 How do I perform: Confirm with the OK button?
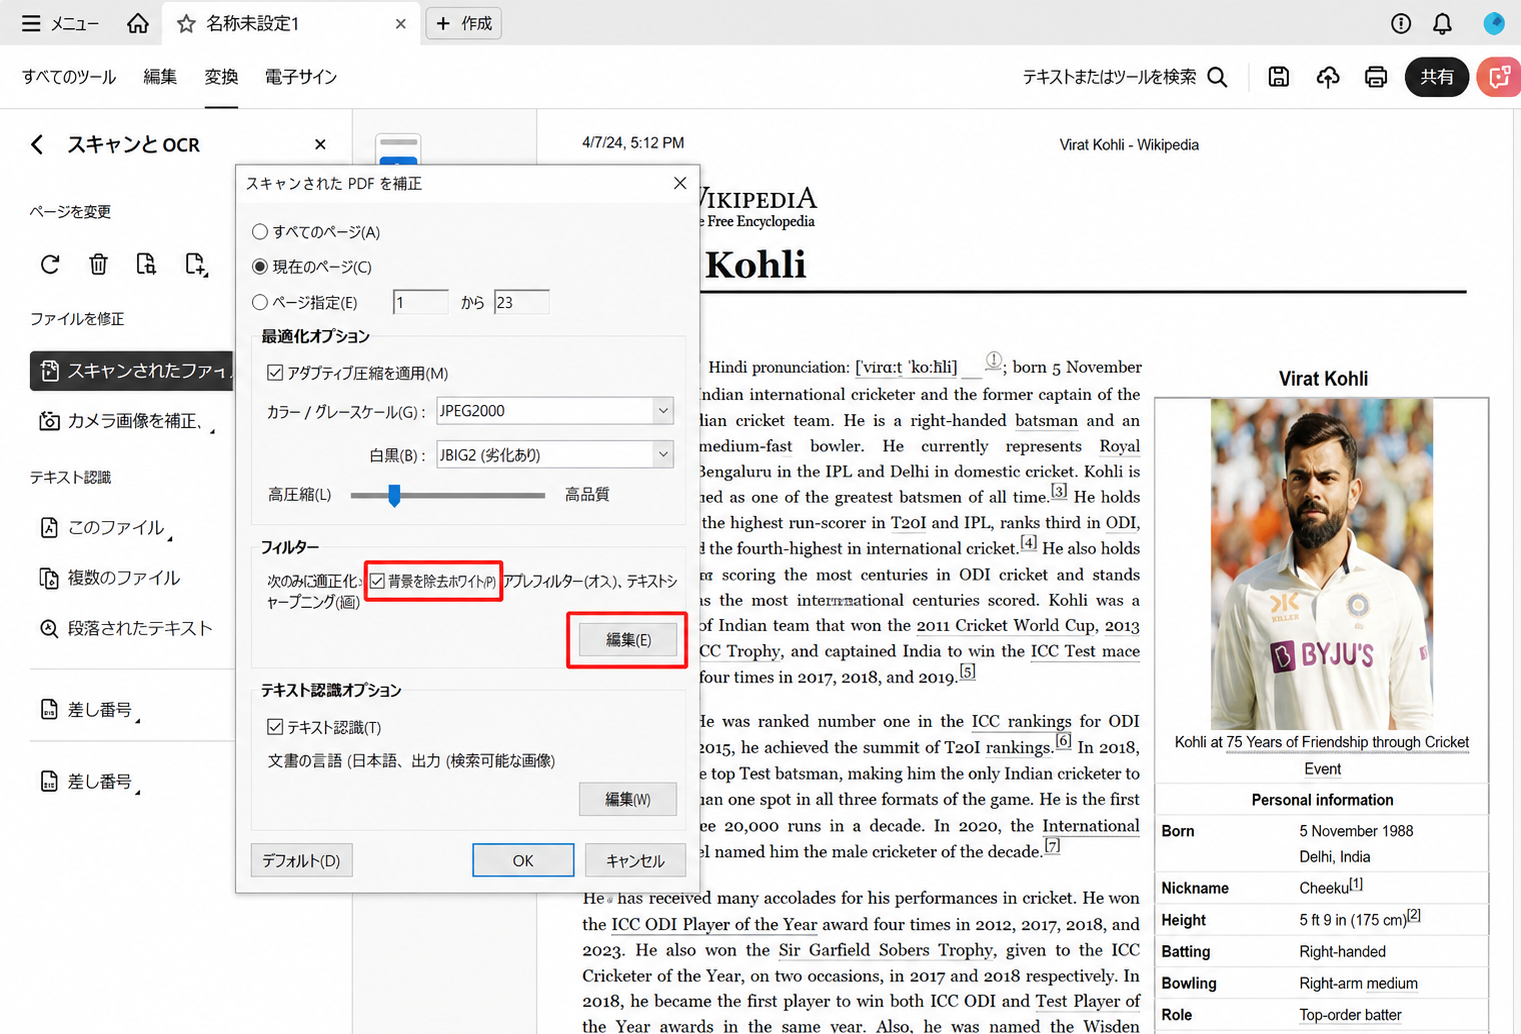tap(523, 860)
